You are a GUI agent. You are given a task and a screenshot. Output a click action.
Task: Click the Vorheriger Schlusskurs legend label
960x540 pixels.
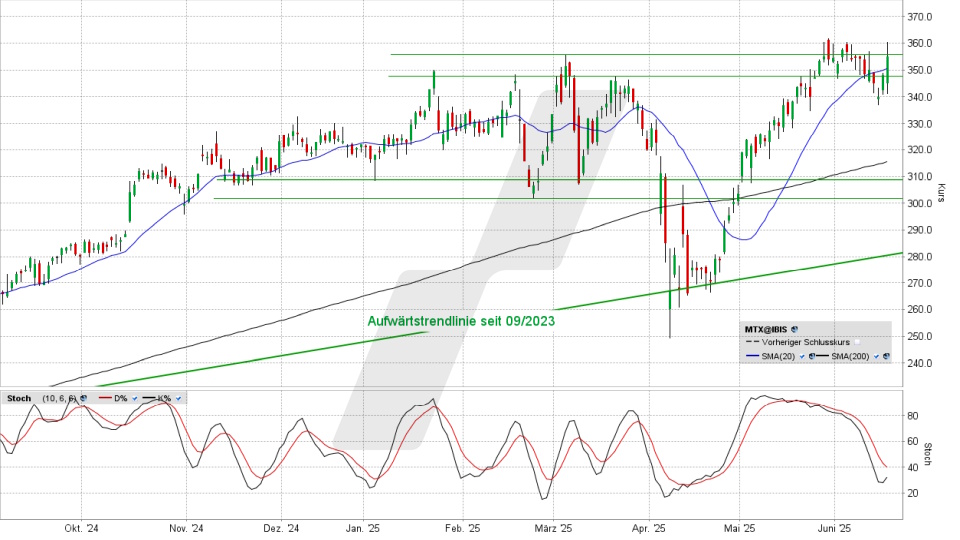(806, 342)
